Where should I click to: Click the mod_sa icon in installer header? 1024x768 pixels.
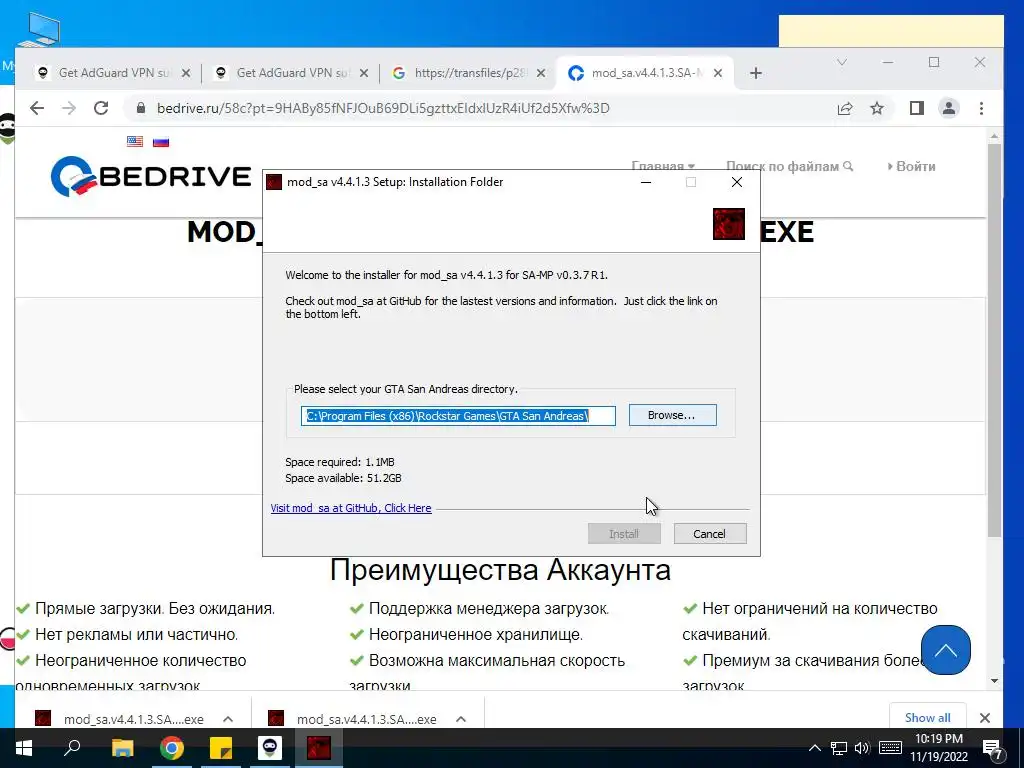coord(728,224)
